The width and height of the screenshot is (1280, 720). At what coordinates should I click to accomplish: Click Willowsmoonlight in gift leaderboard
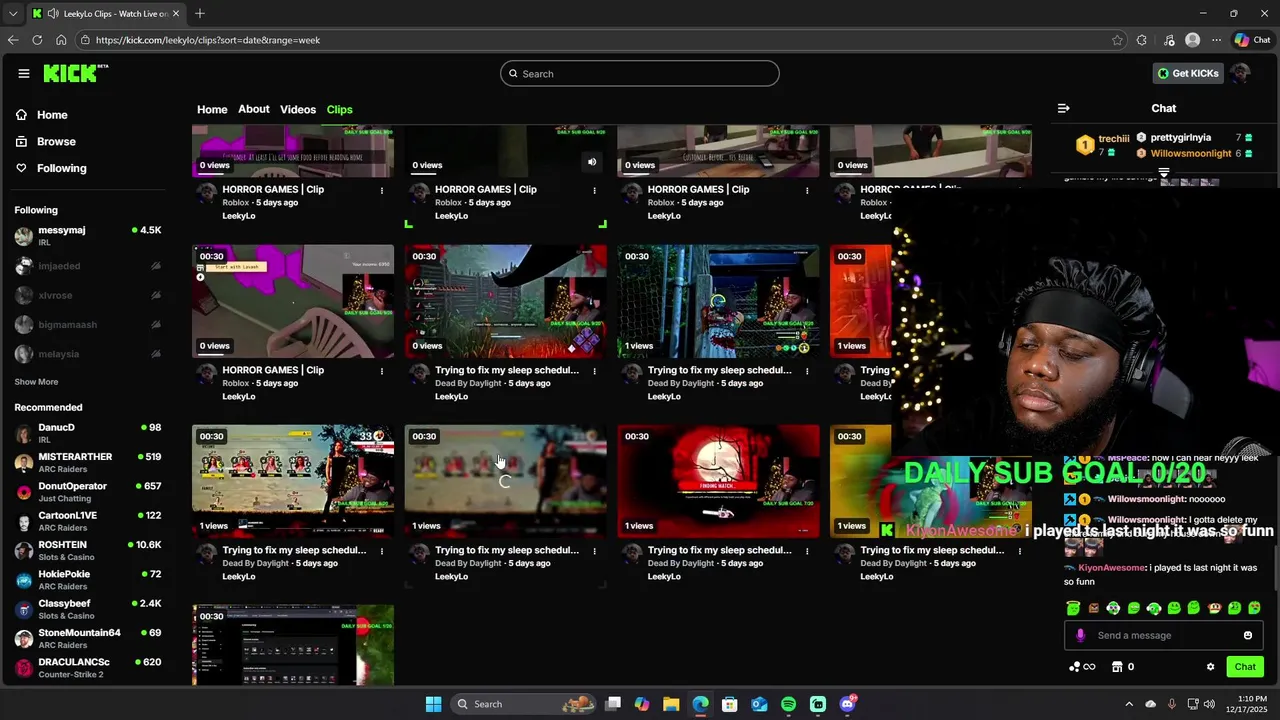[1191, 153]
